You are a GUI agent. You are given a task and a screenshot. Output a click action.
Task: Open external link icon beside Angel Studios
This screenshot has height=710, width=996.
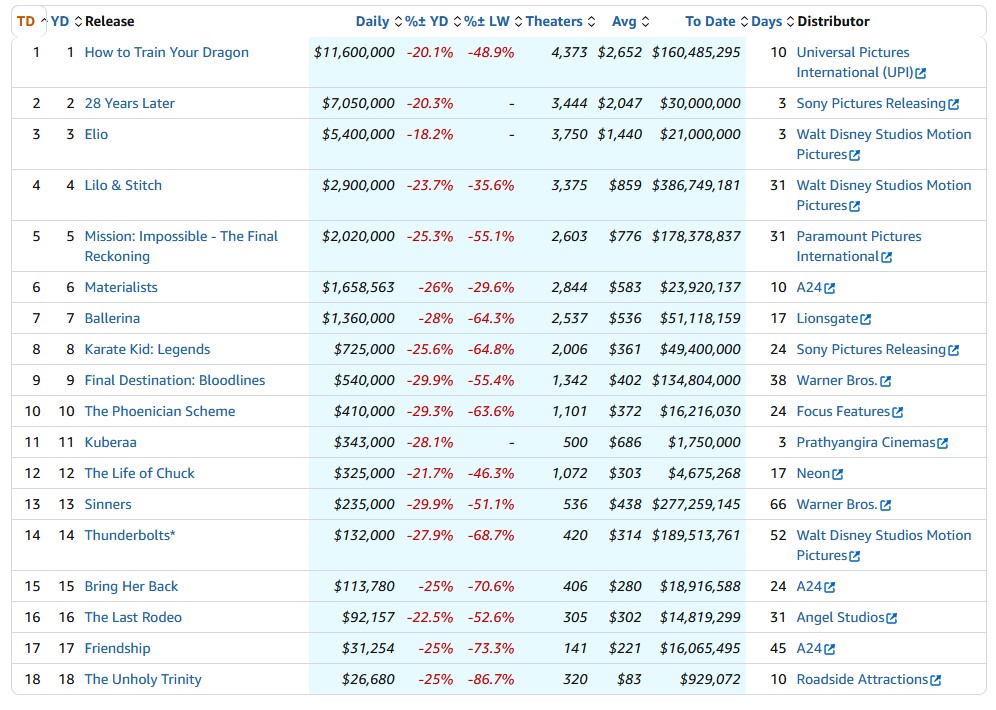coord(892,618)
